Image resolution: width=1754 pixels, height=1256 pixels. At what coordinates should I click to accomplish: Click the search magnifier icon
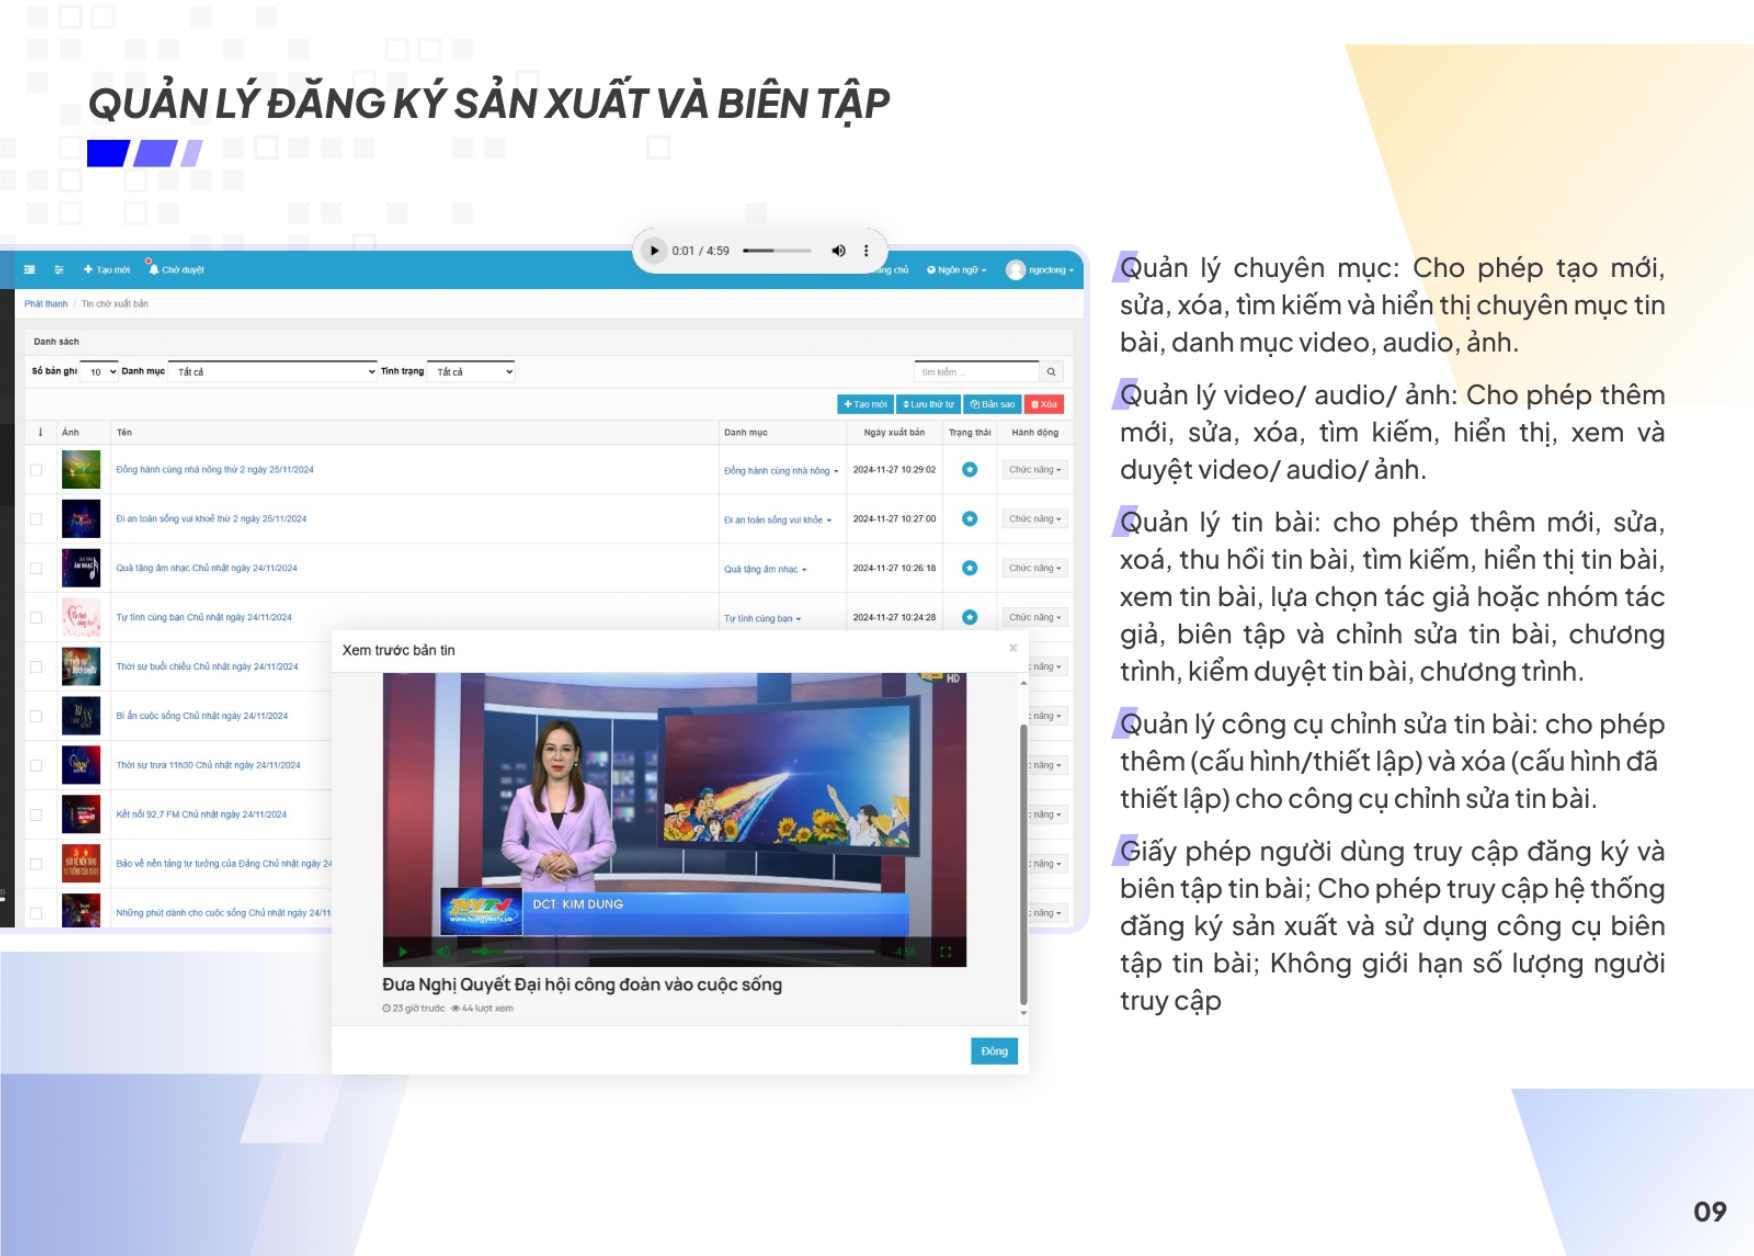coord(1051,372)
